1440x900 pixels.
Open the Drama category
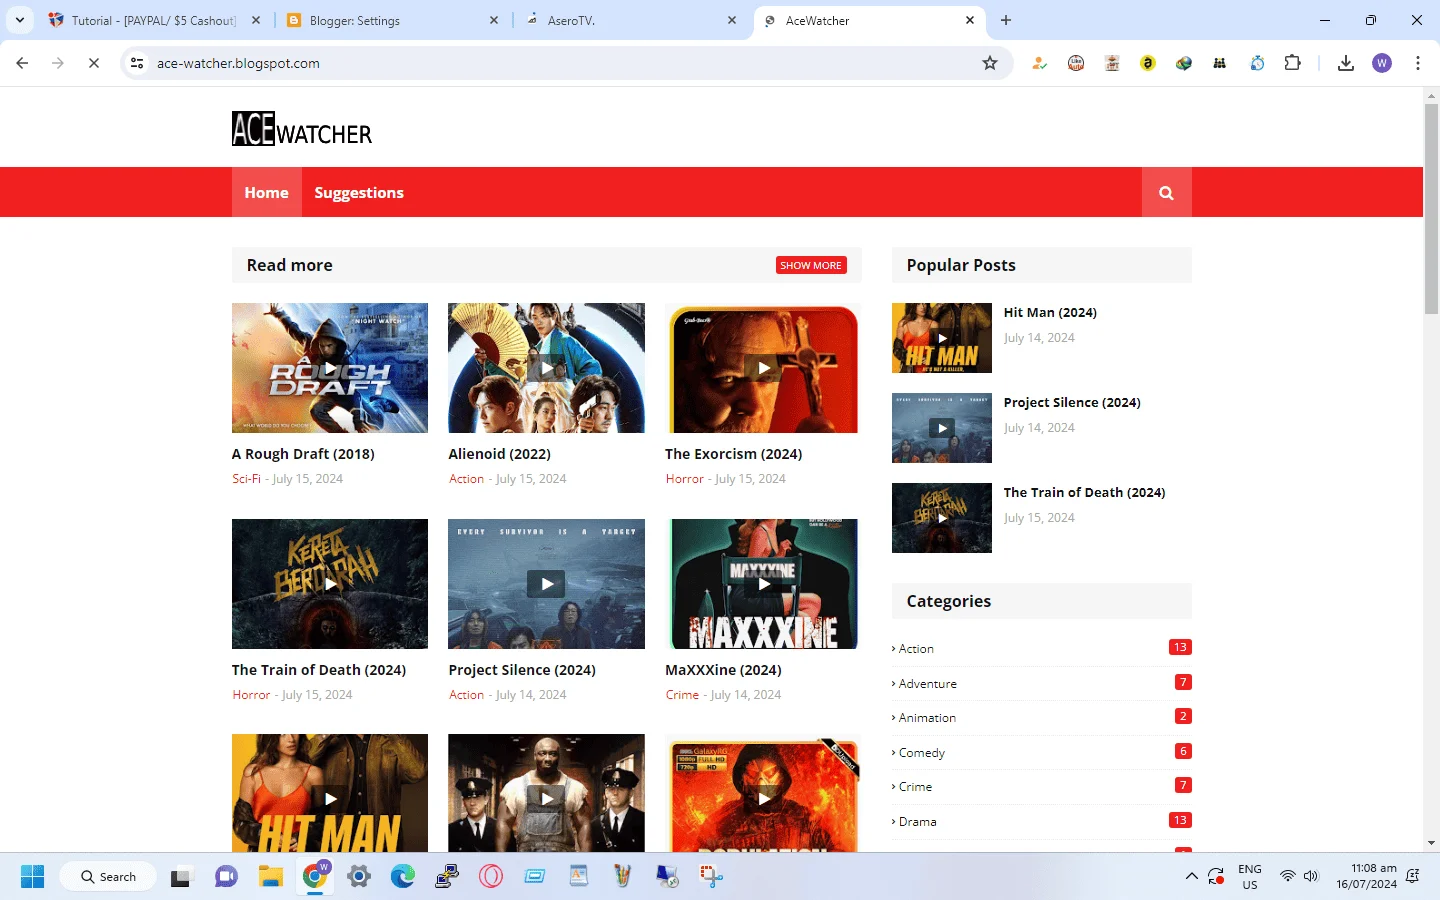coord(917,822)
